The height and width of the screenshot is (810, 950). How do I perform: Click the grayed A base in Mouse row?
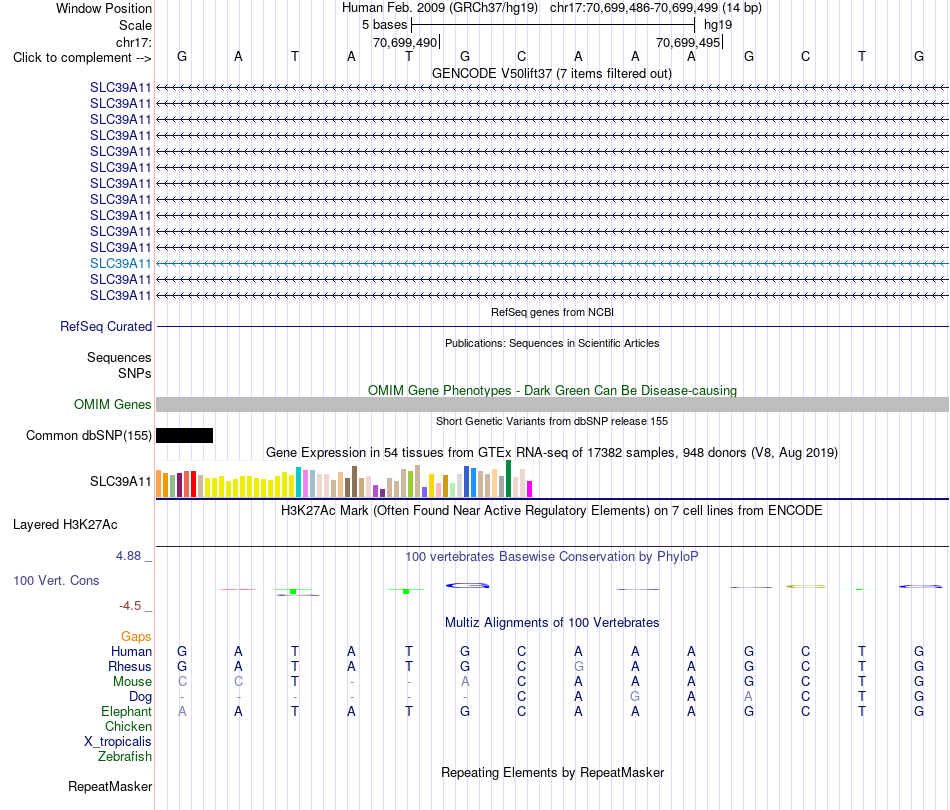click(465, 682)
